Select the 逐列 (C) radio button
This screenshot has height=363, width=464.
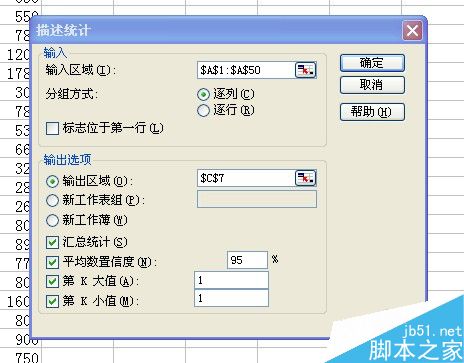pyautogui.click(x=203, y=94)
